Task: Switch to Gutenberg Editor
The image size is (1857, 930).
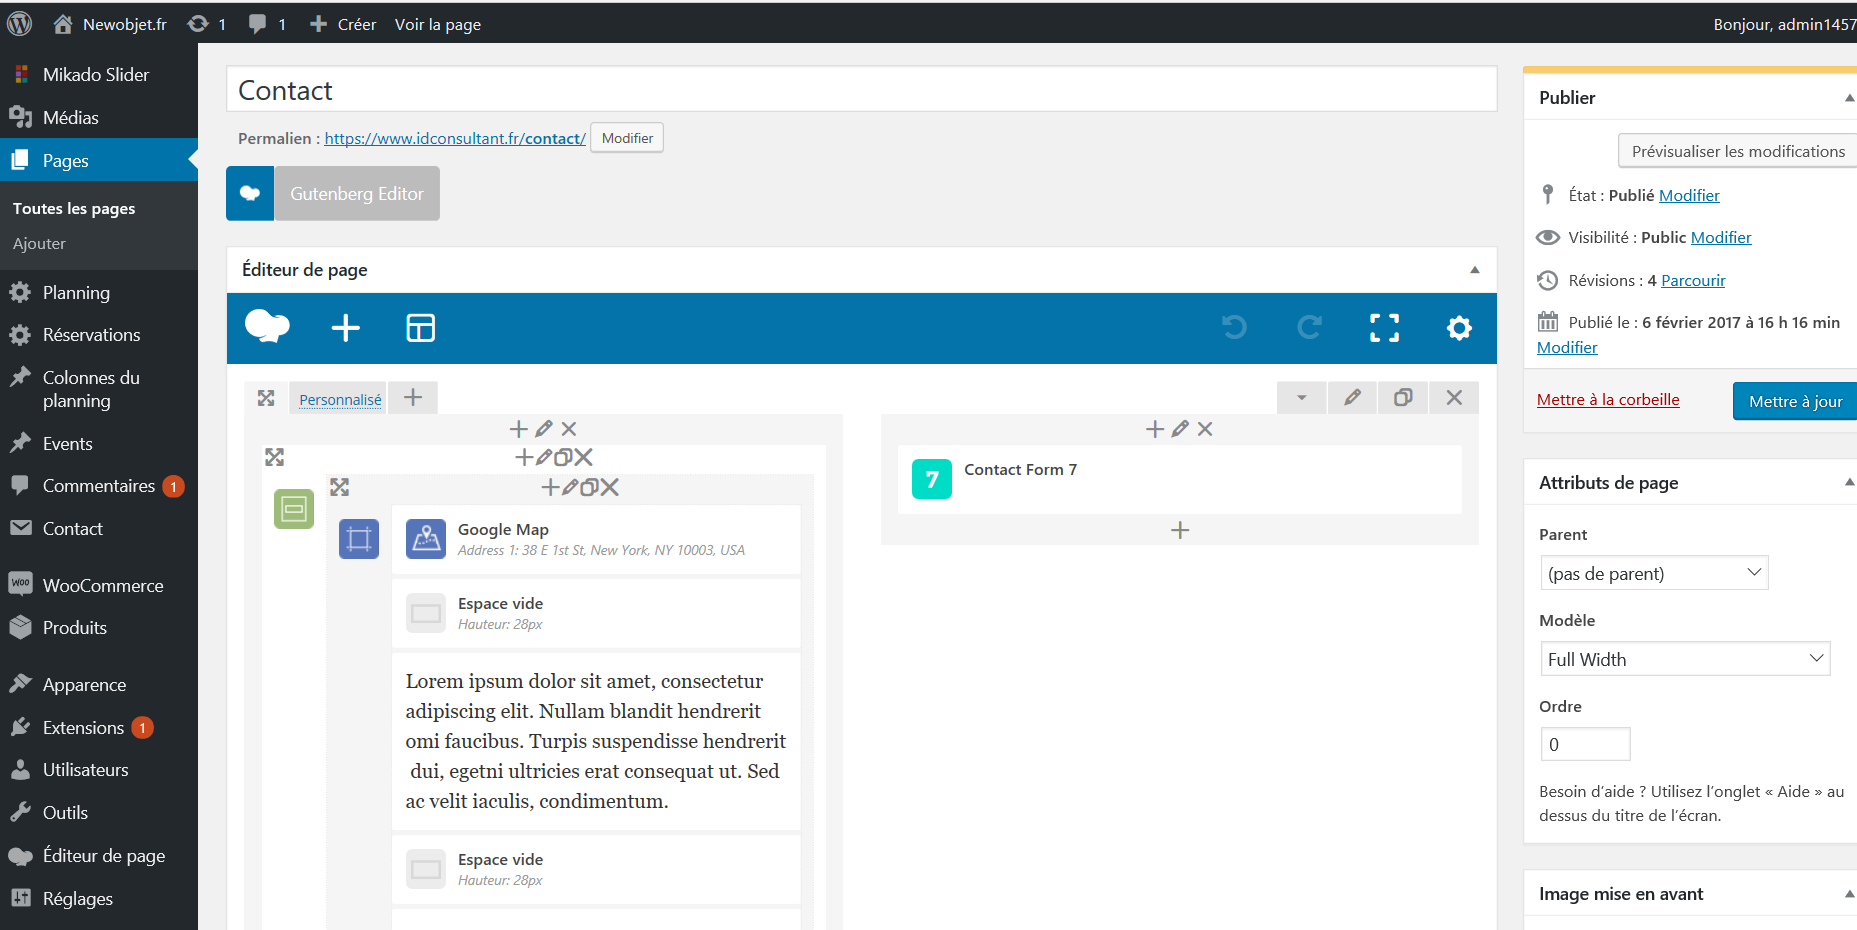Action: (356, 194)
